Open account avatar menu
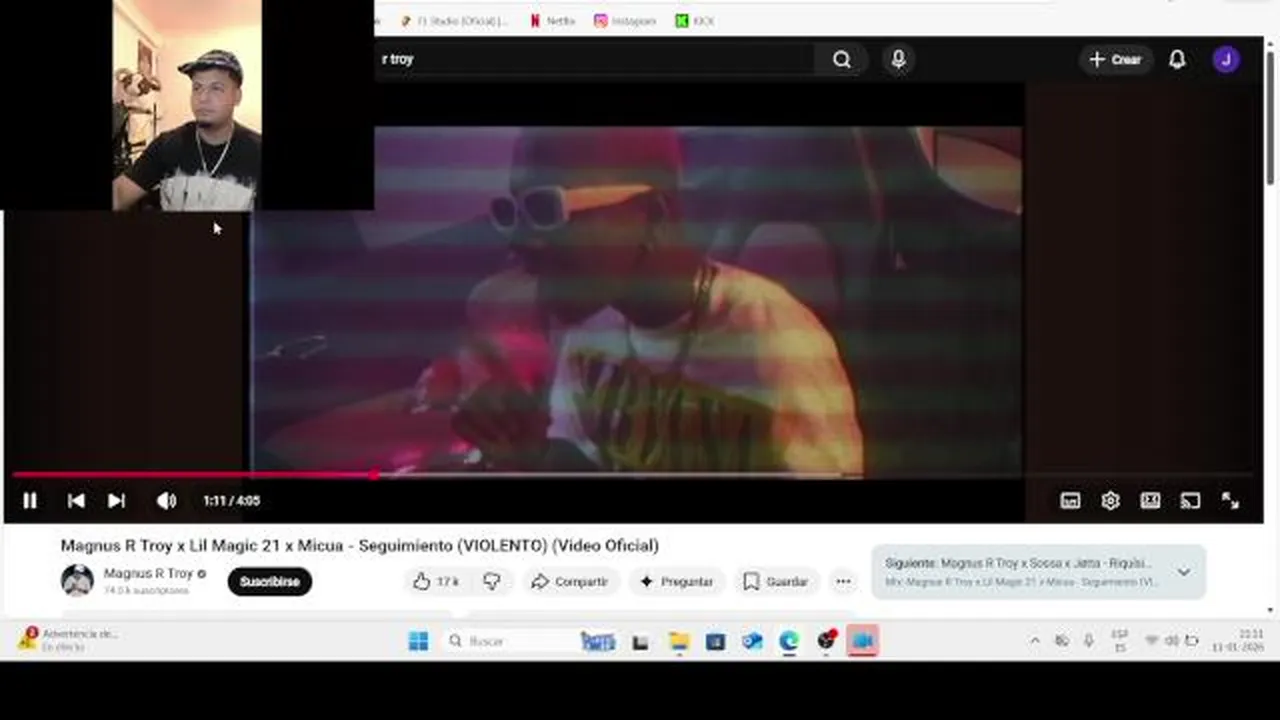This screenshot has width=1280, height=720. [x=1226, y=60]
